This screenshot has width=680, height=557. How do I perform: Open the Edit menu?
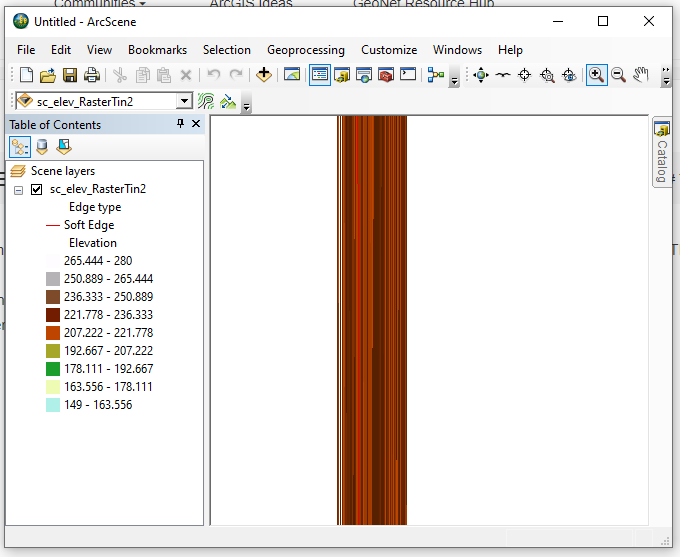[61, 50]
